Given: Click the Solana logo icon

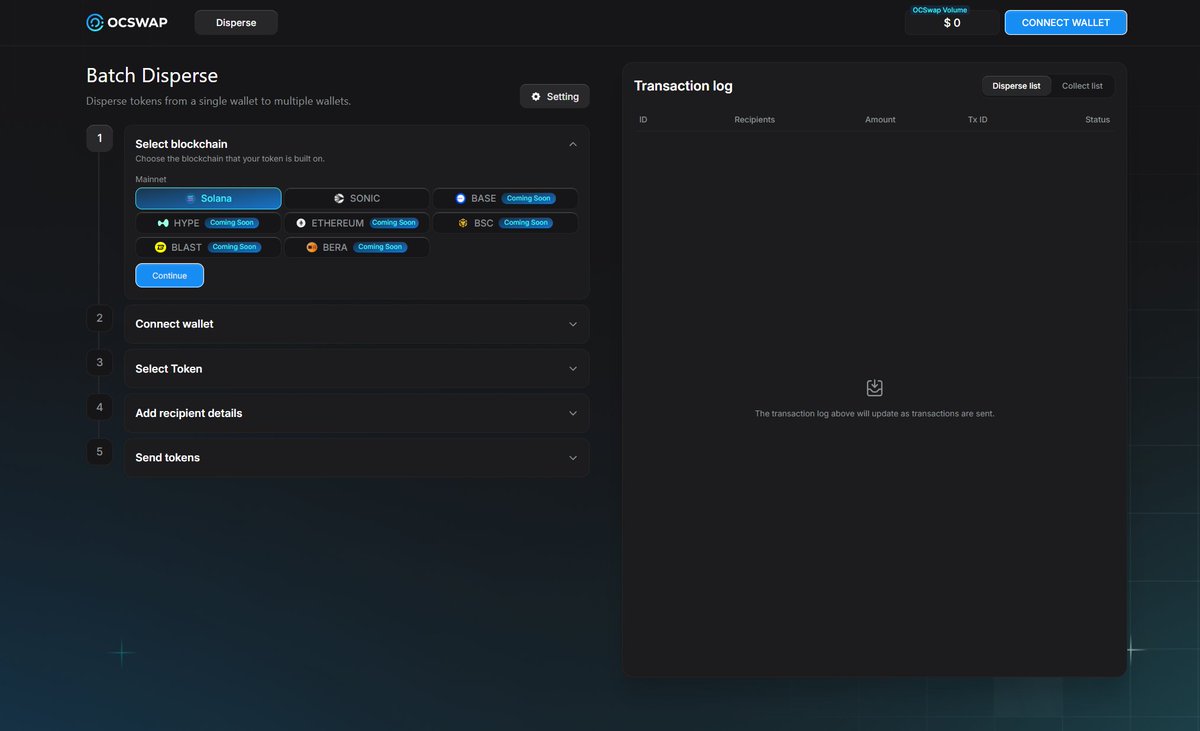Looking at the screenshot, I should (x=190, y=199).
